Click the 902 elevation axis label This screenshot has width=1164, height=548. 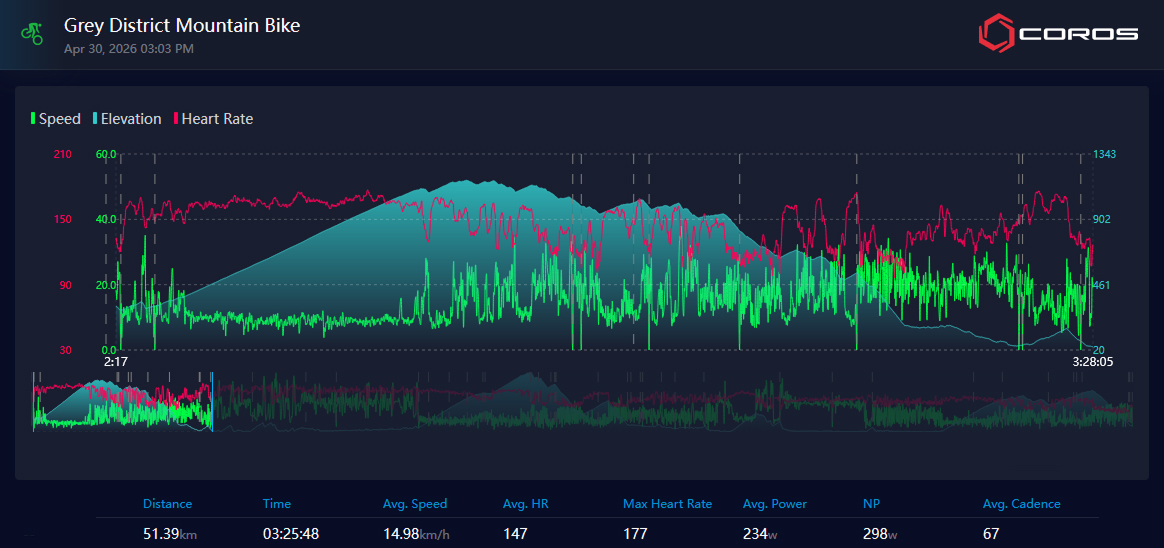point(1102,219)
